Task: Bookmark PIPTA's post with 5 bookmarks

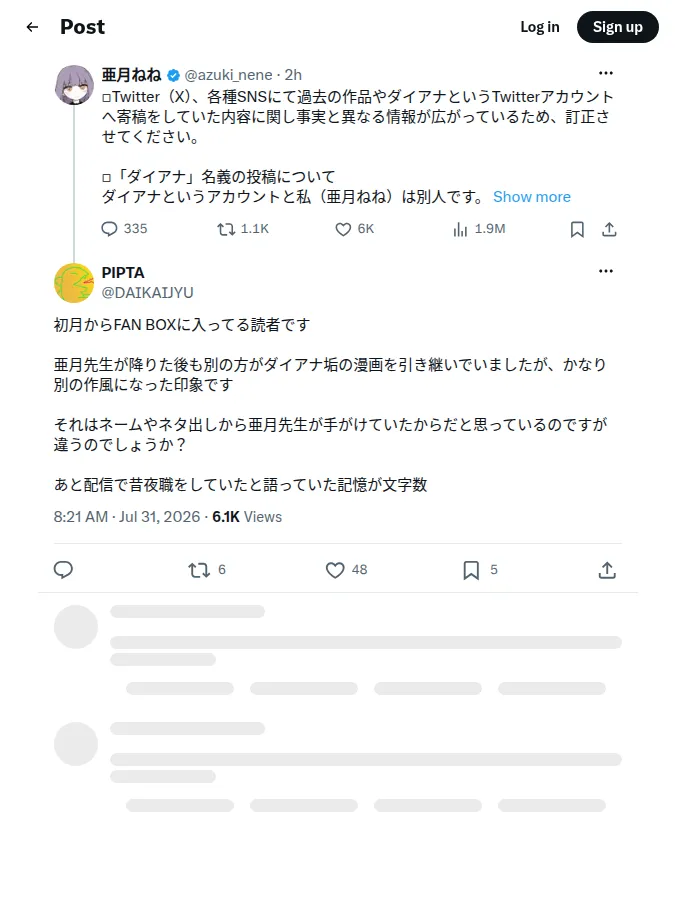Action: pos(471,570)
